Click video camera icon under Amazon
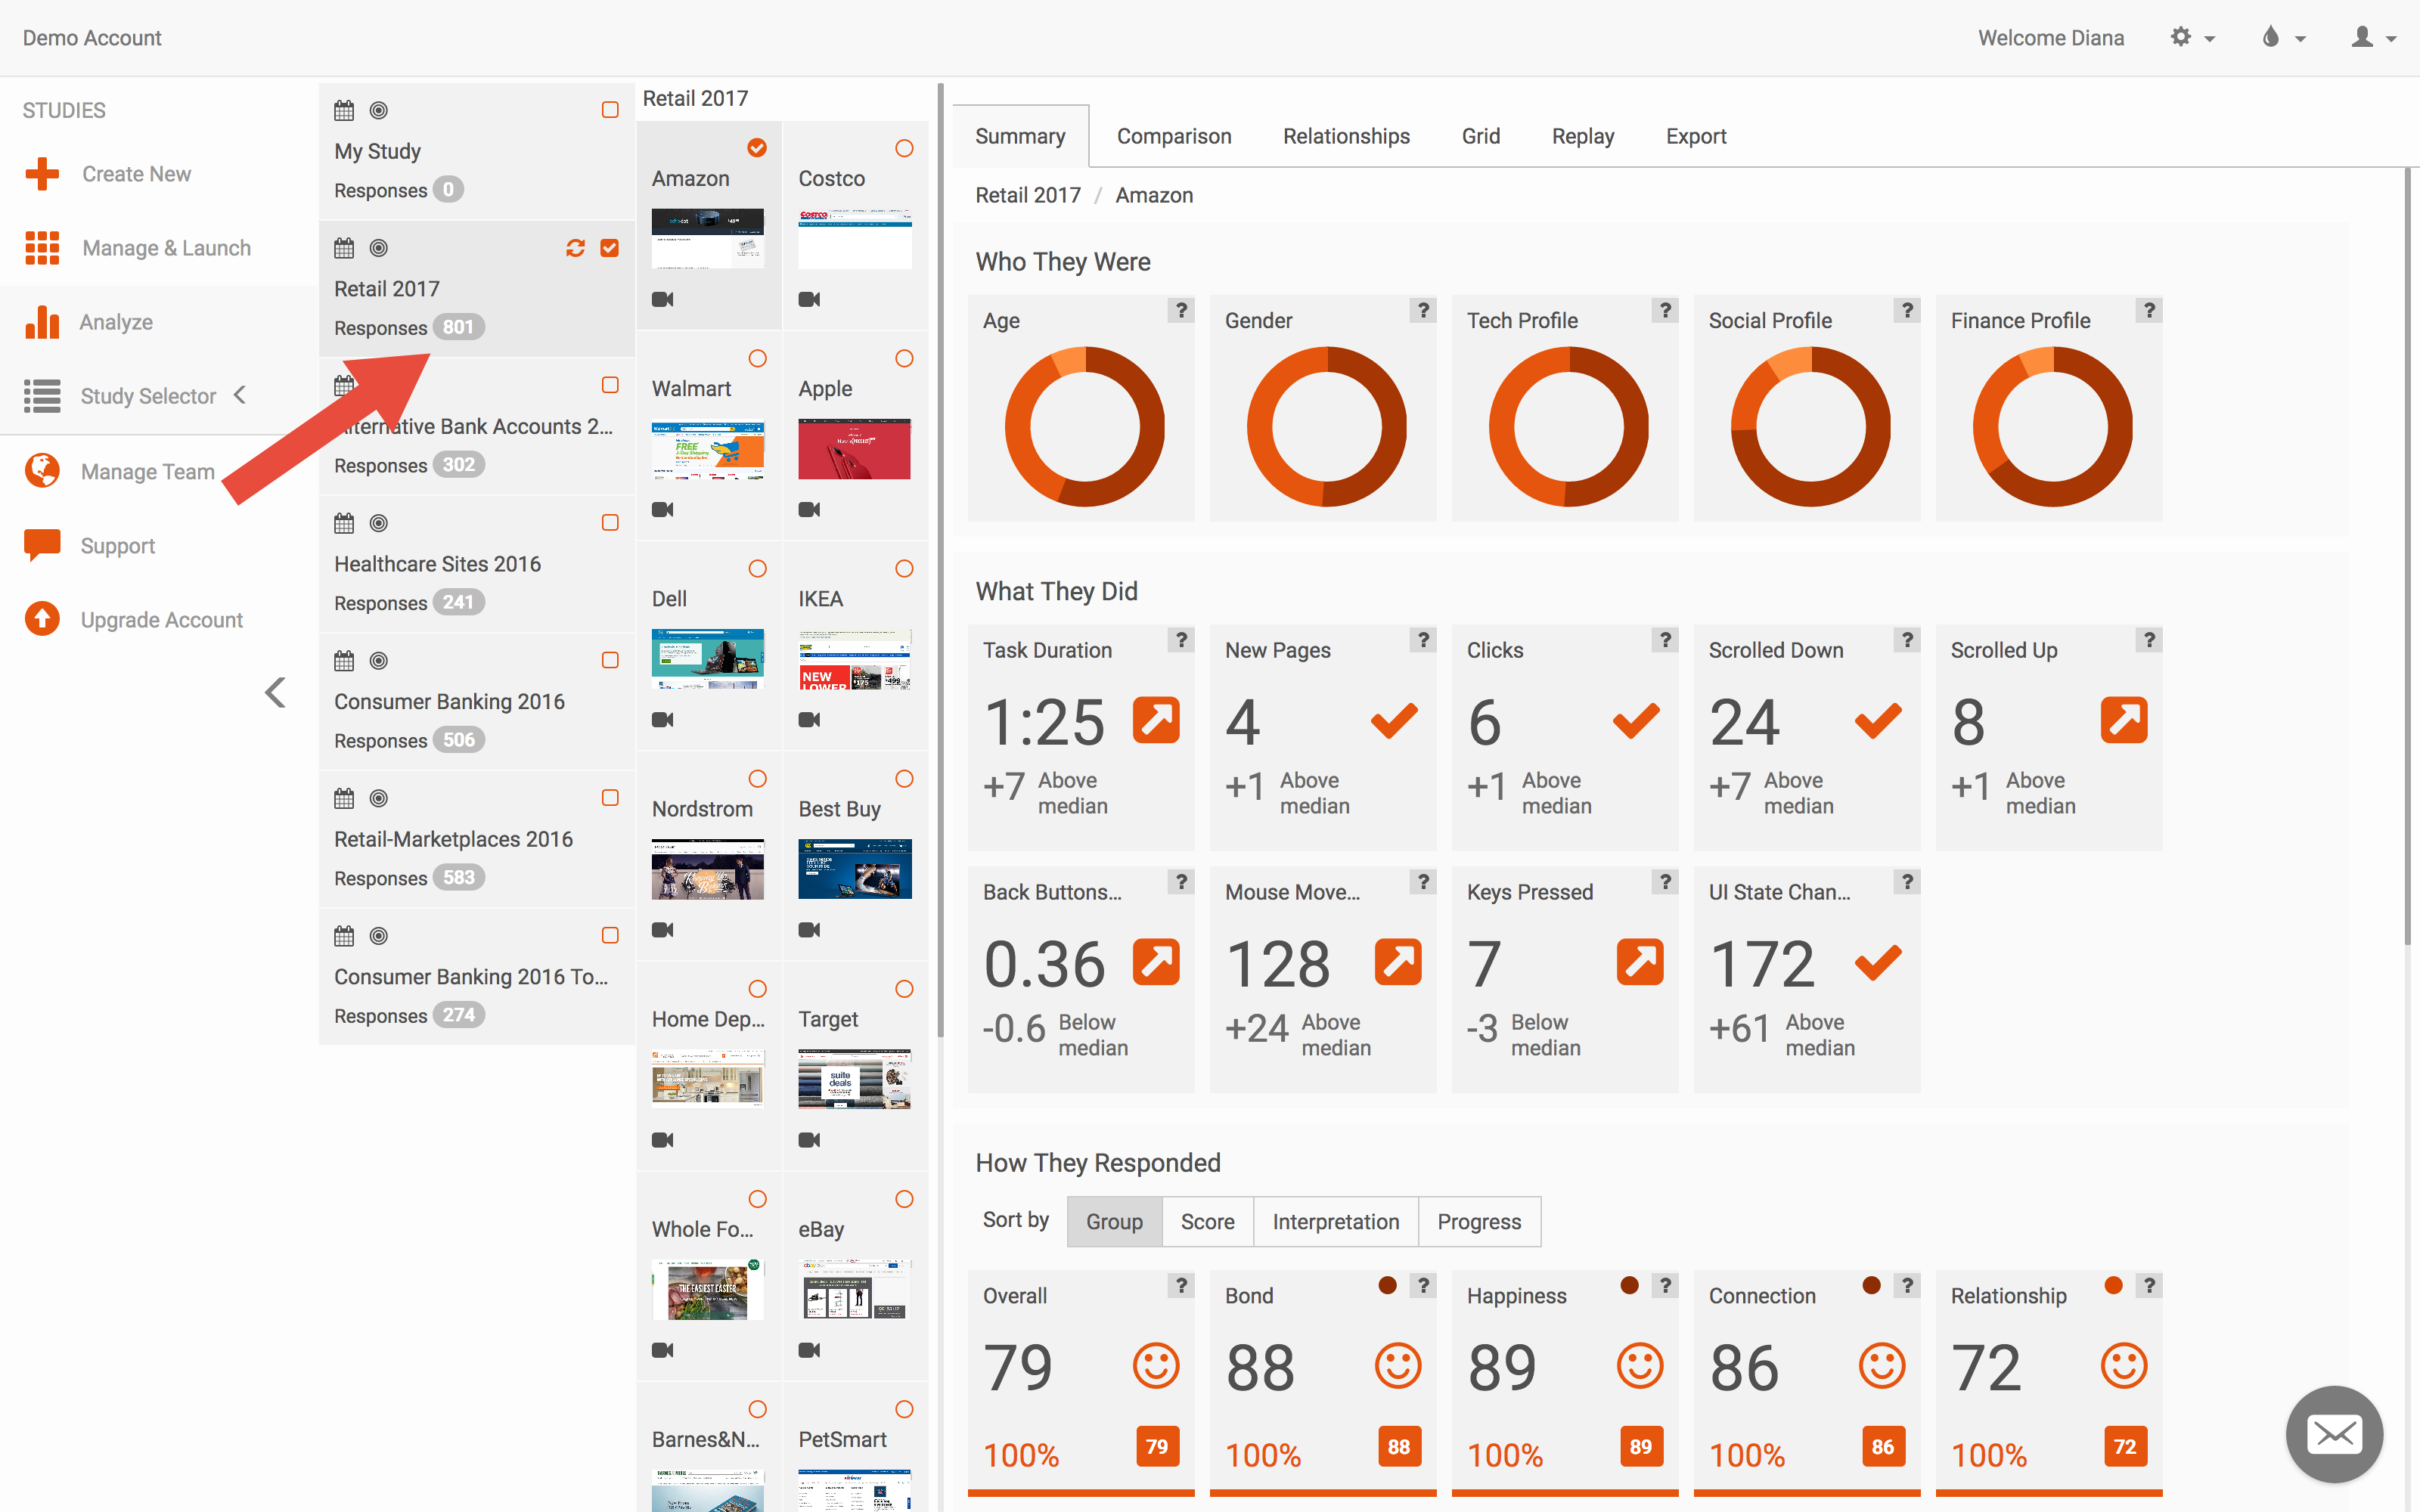This screenshot has height=1512, width=2420. click(x=663, y=299)
